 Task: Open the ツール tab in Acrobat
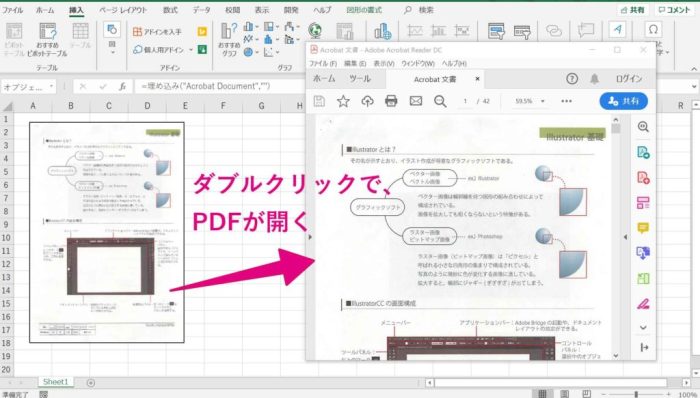(360, 79)
